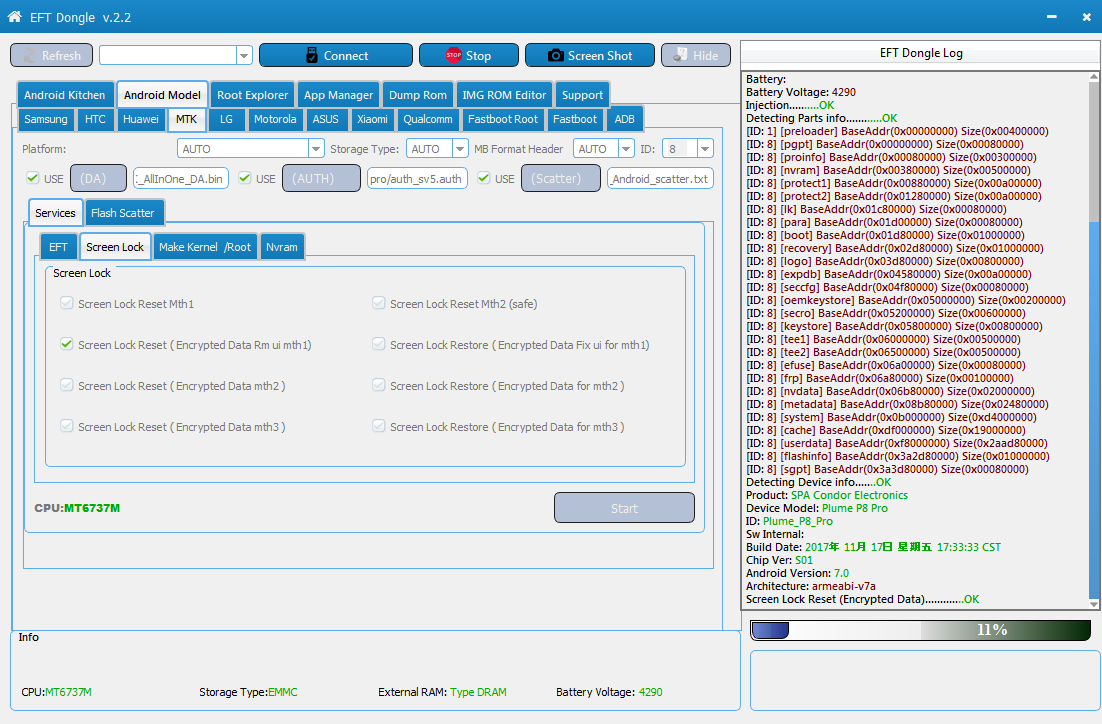
Task: Toggle the USE checkbox for Scatter file
Action: point(484,178)
